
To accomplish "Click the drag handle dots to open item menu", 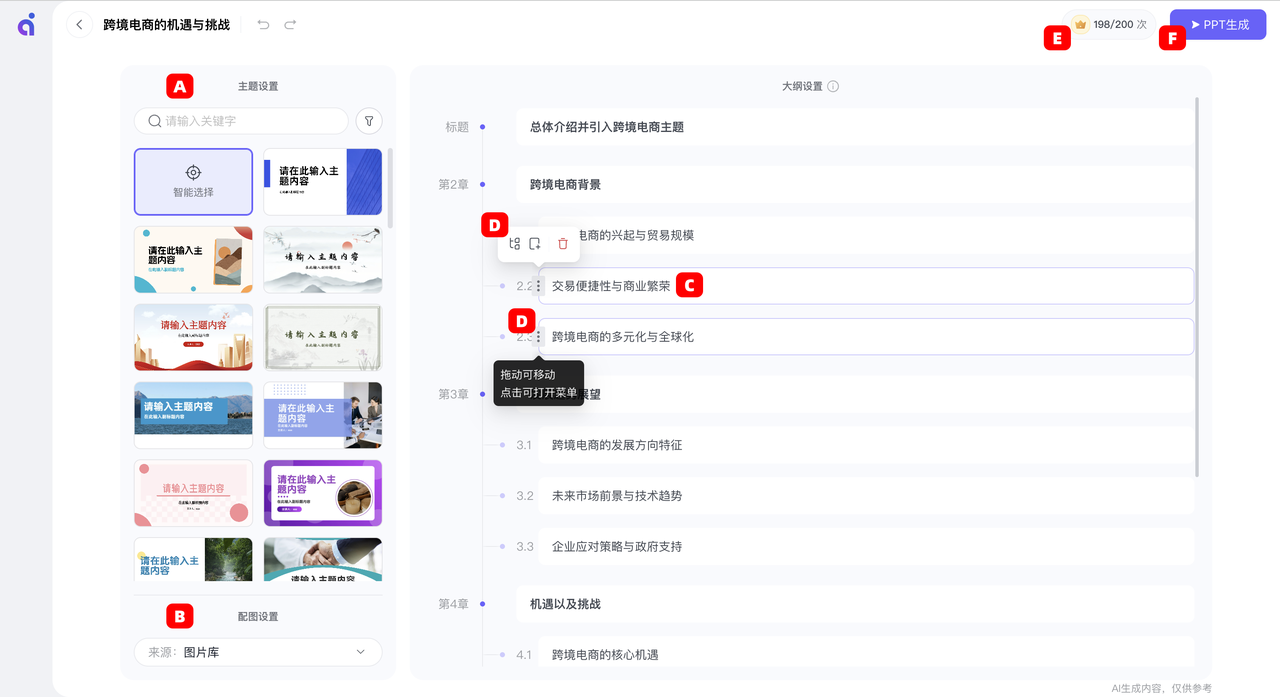I will [538, 336].
